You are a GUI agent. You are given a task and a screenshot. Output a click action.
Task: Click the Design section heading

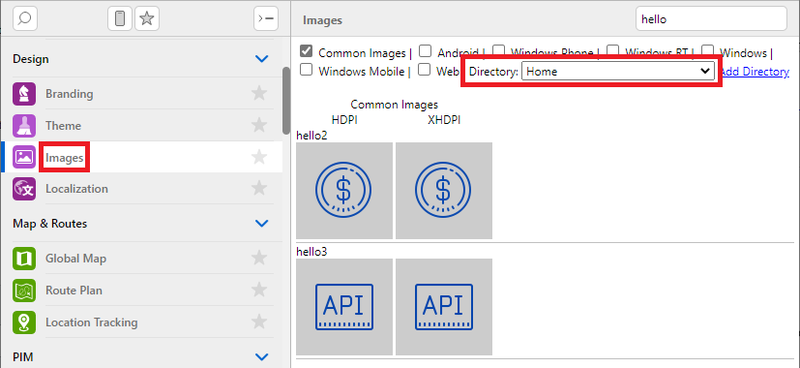[31, 59]
